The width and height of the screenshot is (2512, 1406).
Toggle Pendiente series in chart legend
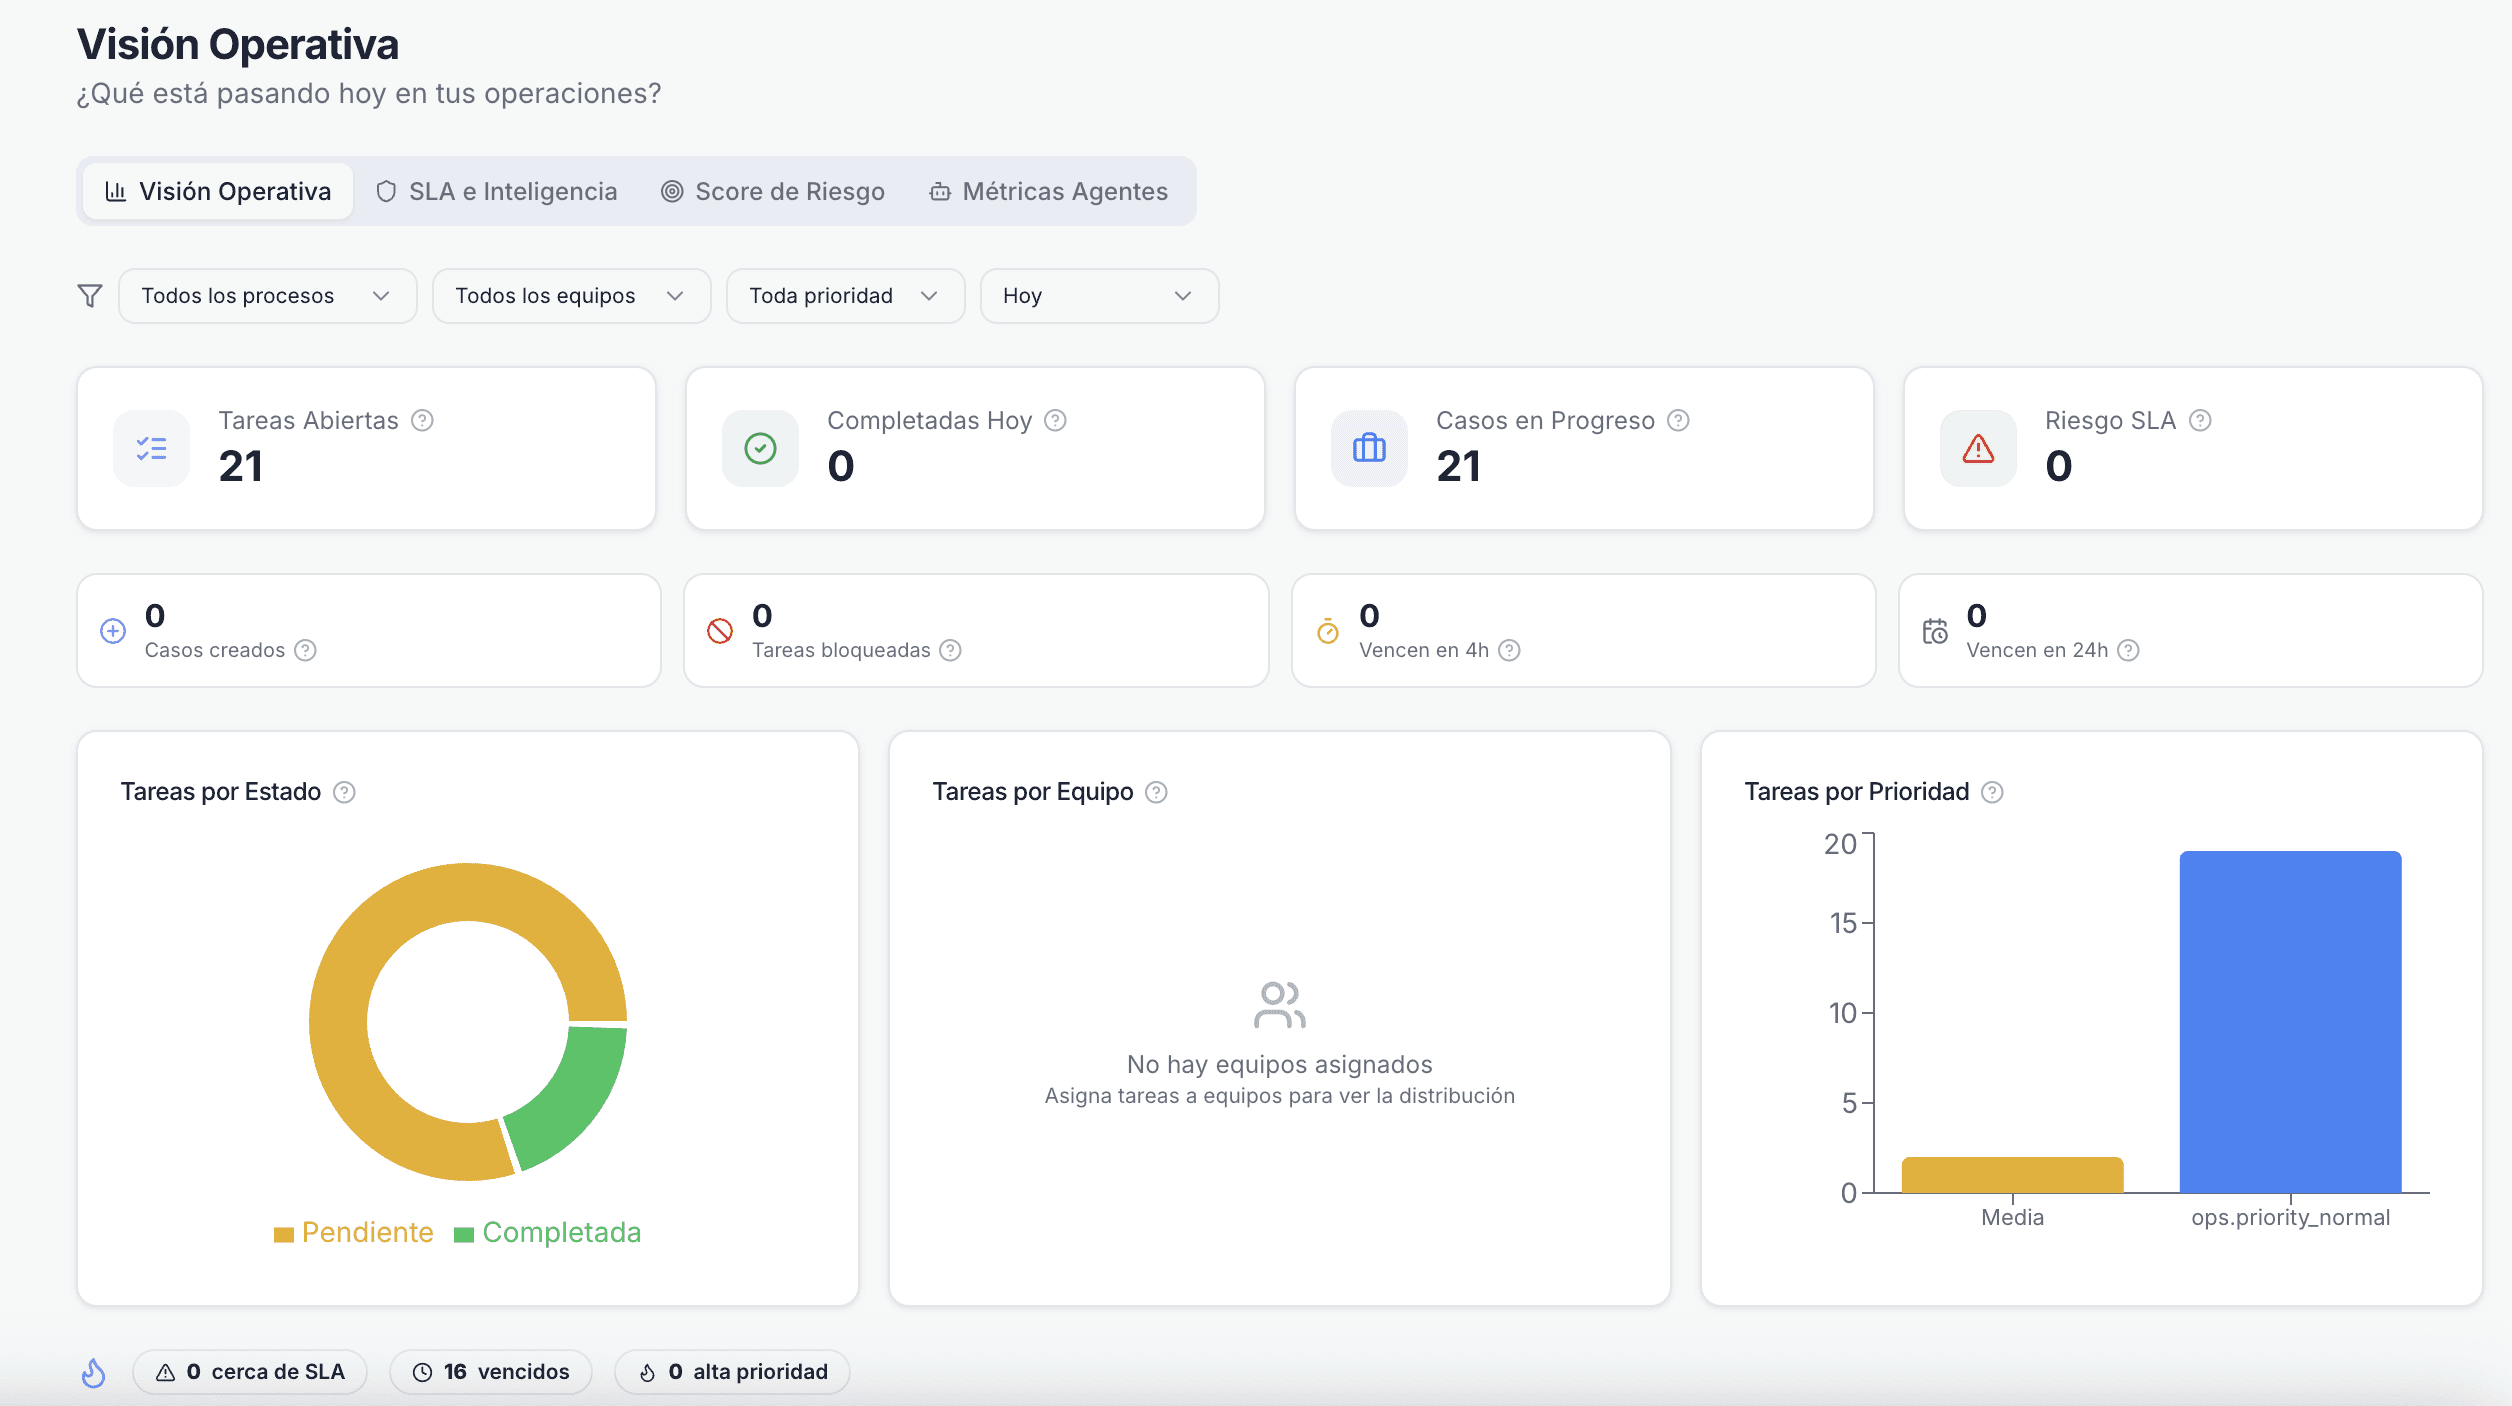(354, 1233)
